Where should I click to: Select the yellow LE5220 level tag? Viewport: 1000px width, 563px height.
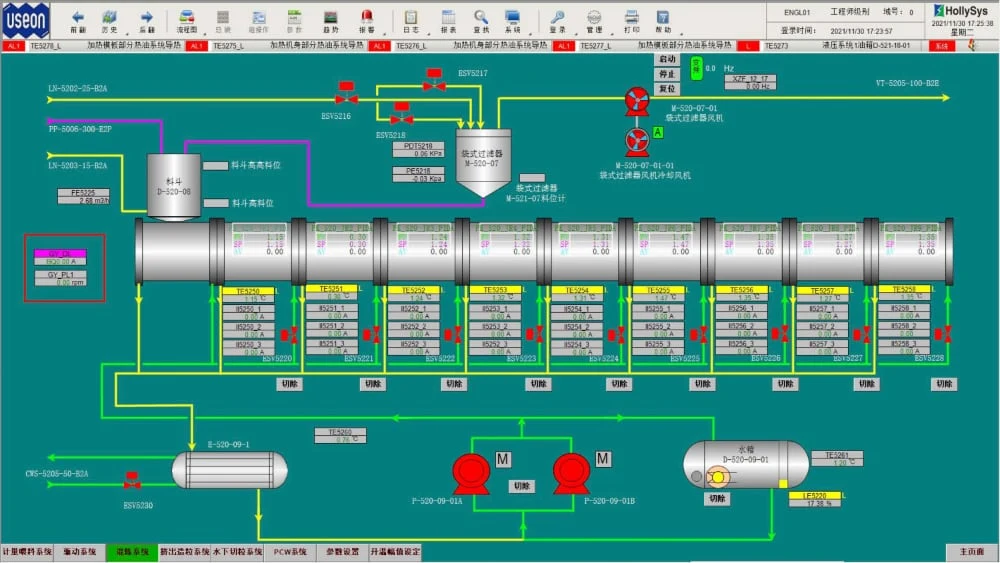tap(815, 495)
